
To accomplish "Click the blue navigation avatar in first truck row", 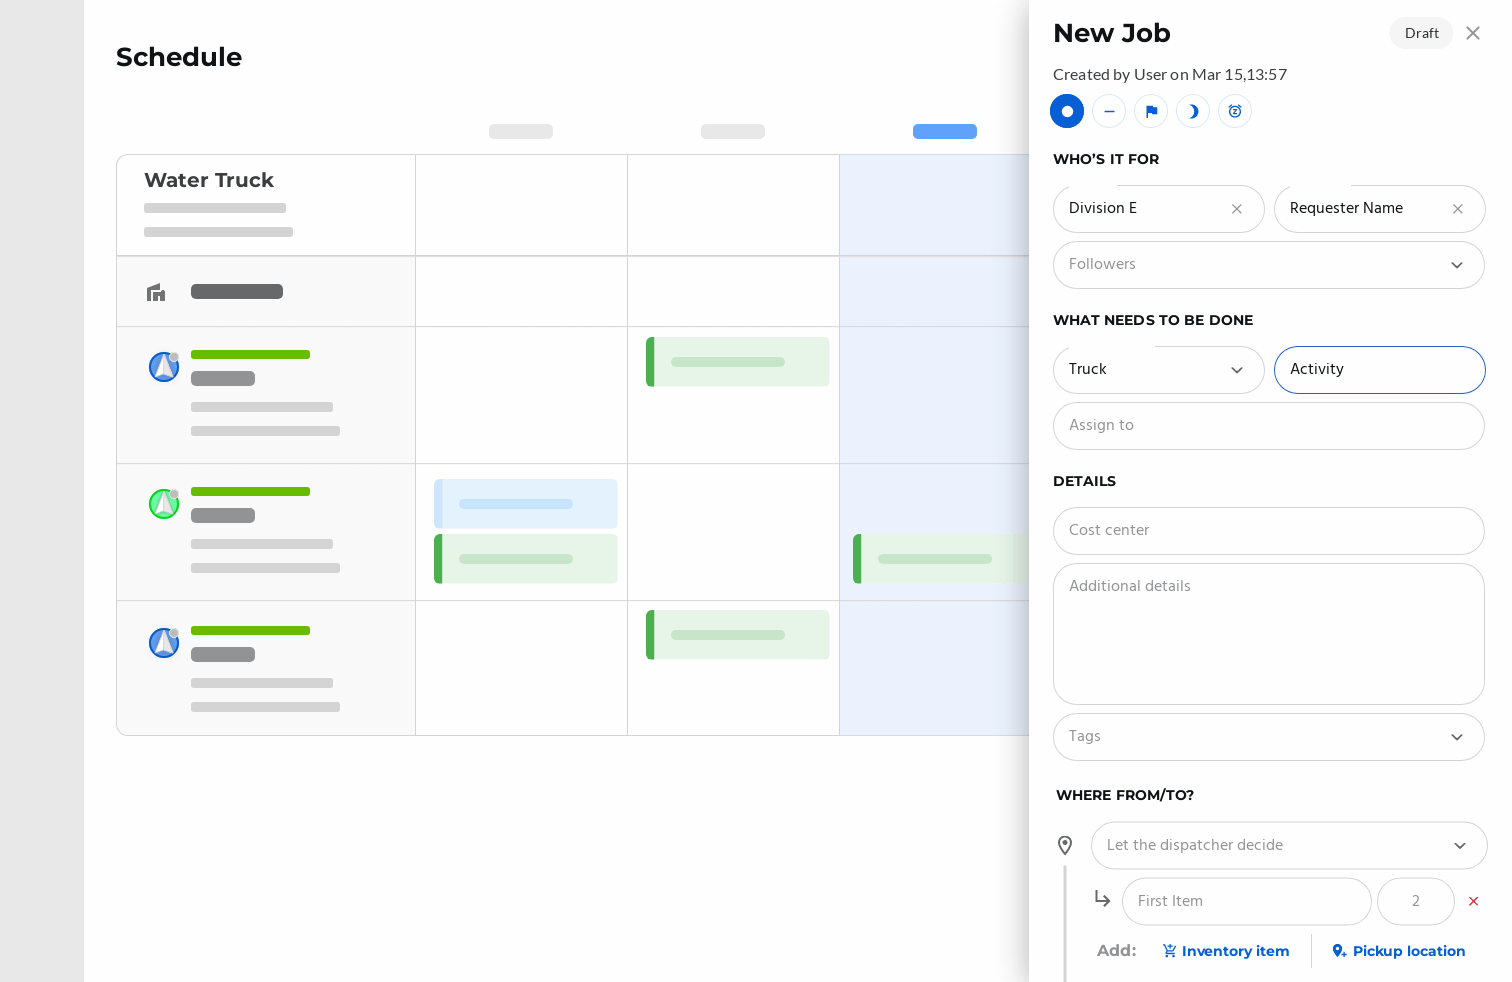I will (x=164, y=367).
